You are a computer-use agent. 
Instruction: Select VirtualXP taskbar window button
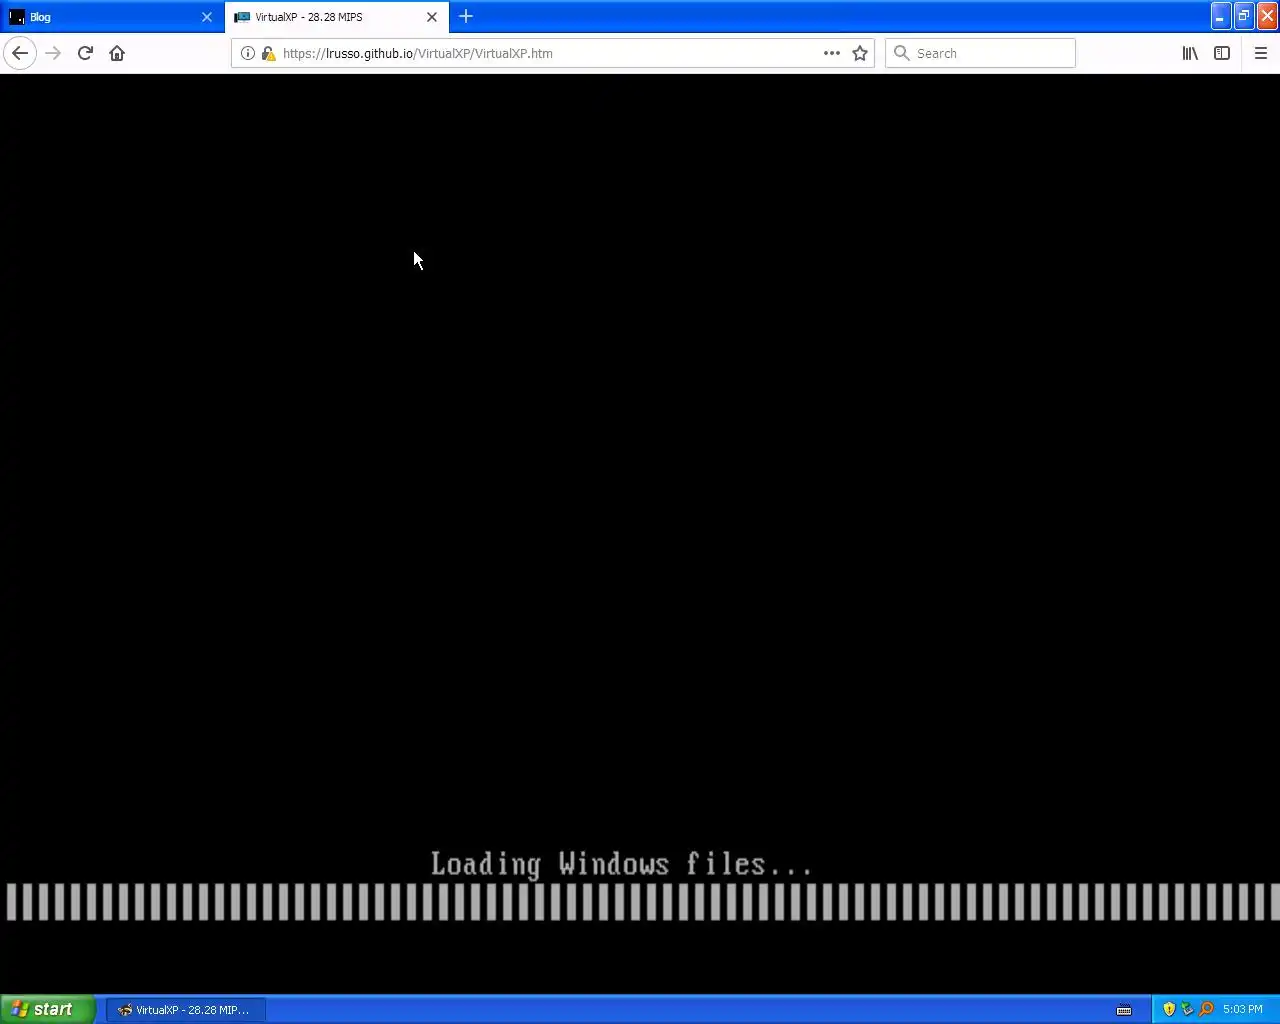click(x=186, y=1010)
